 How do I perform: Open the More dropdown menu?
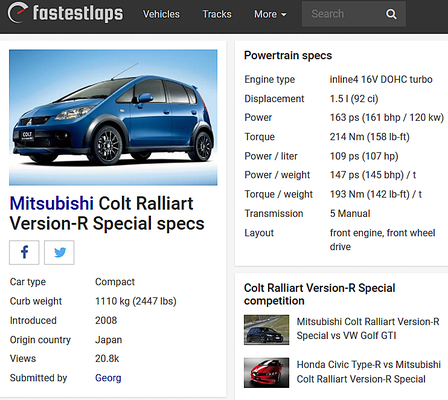tap(270, 14)
